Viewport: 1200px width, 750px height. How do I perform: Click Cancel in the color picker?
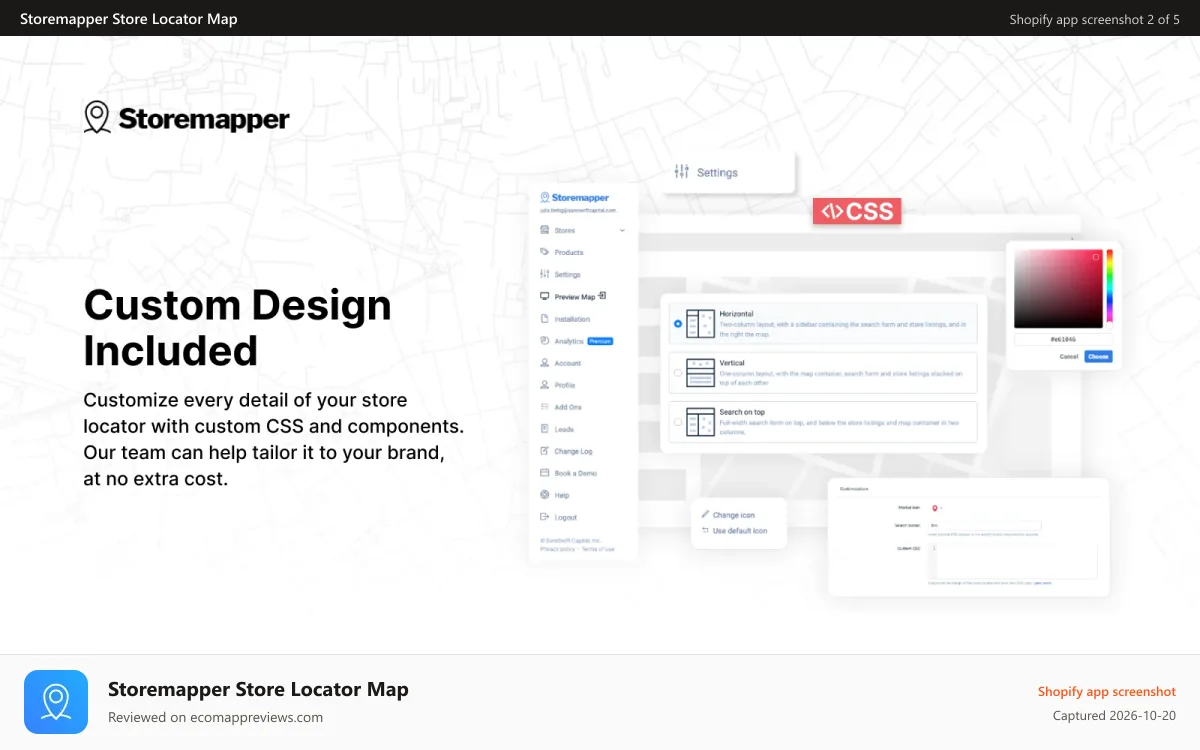(1069, 357)
